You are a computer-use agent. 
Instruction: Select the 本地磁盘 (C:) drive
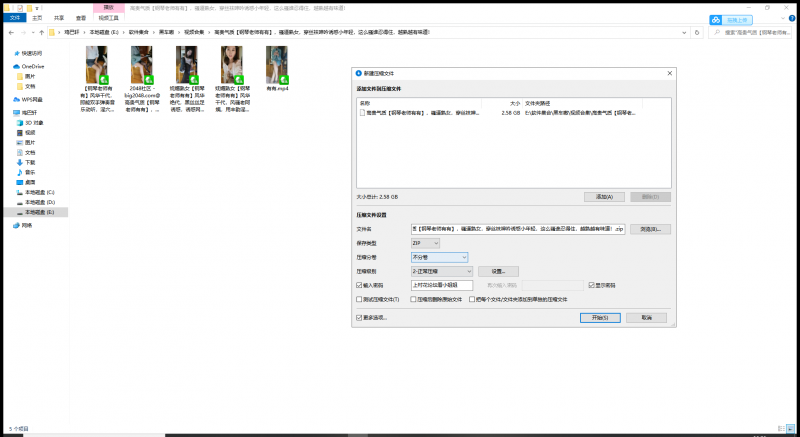coord(40,192)
